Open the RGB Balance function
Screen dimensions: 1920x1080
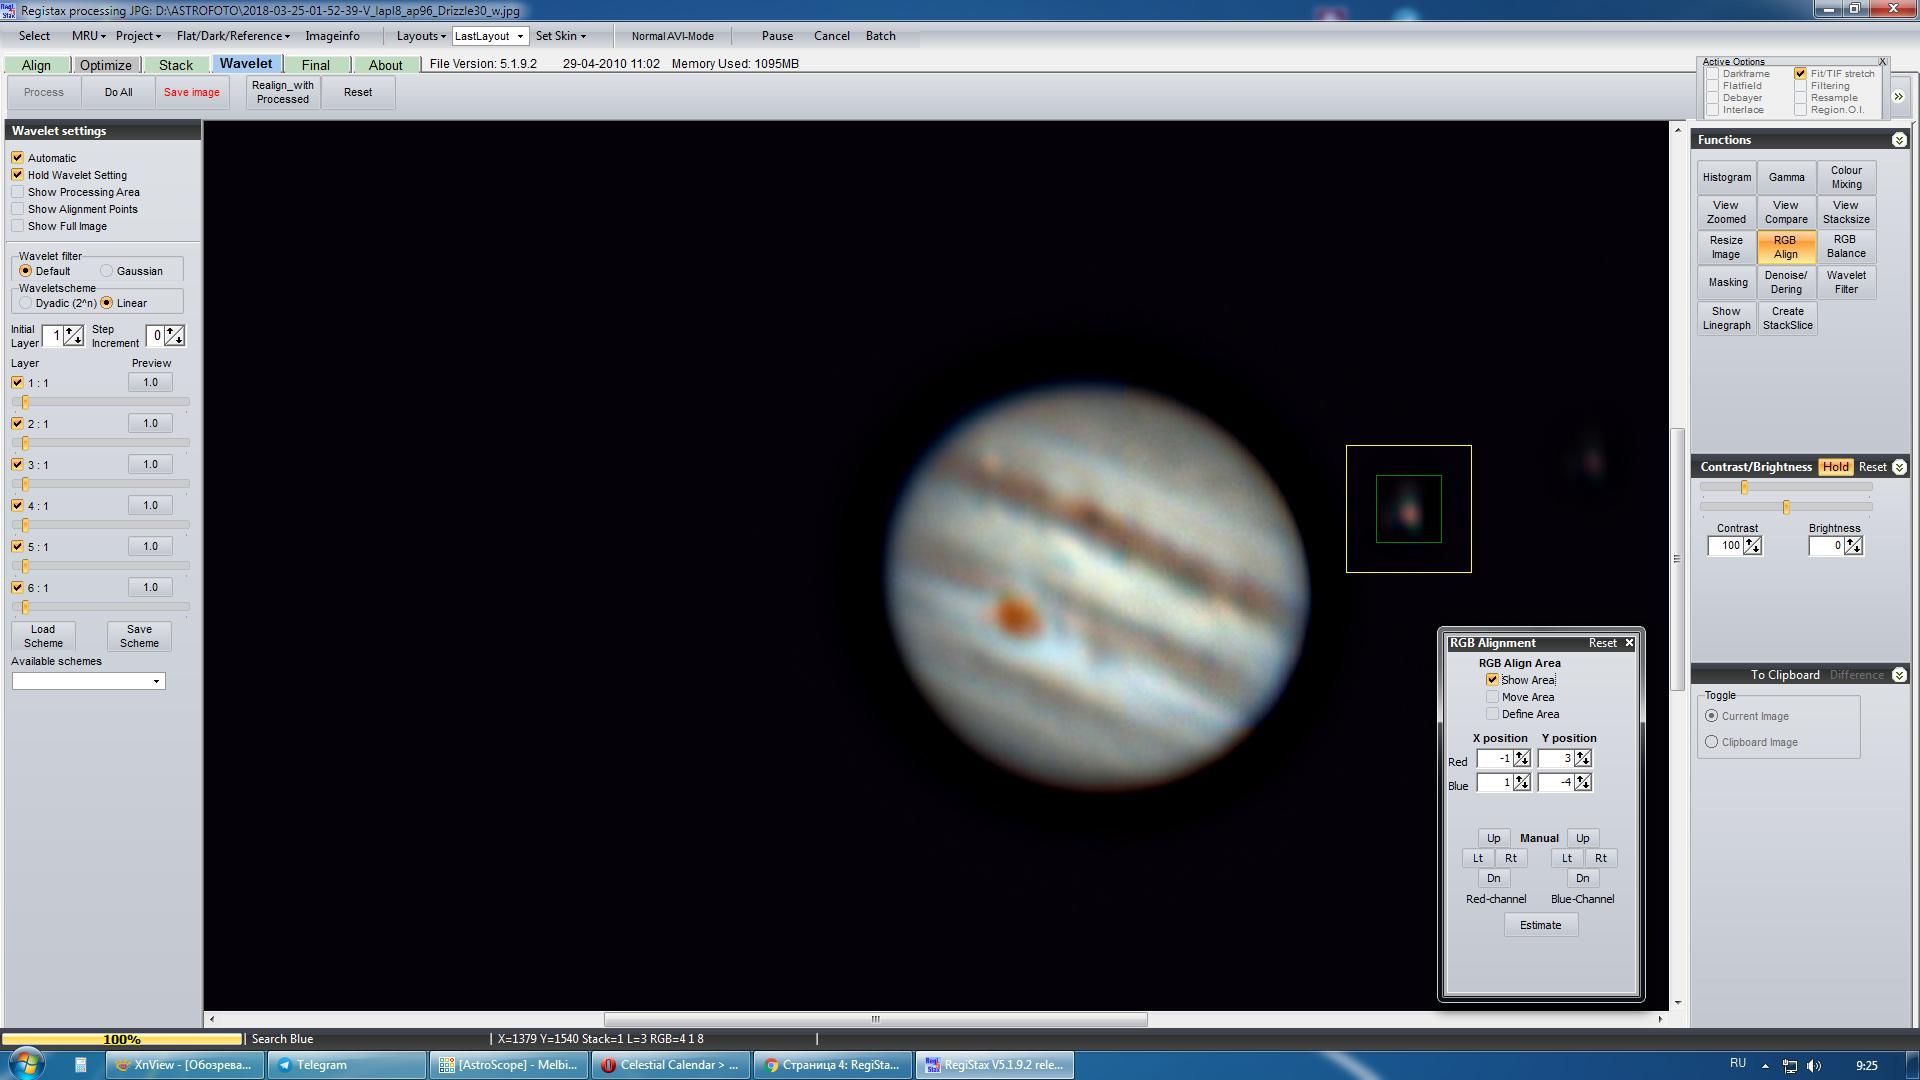1846,247
